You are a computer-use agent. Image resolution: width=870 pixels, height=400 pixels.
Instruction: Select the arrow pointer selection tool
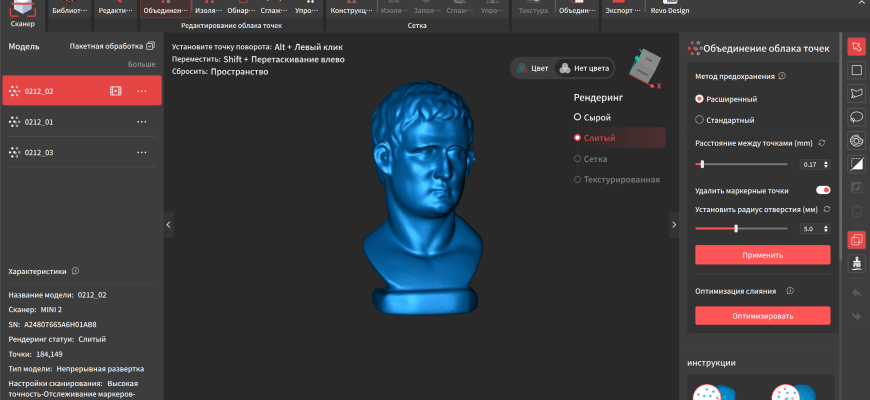tap(856, 47)
